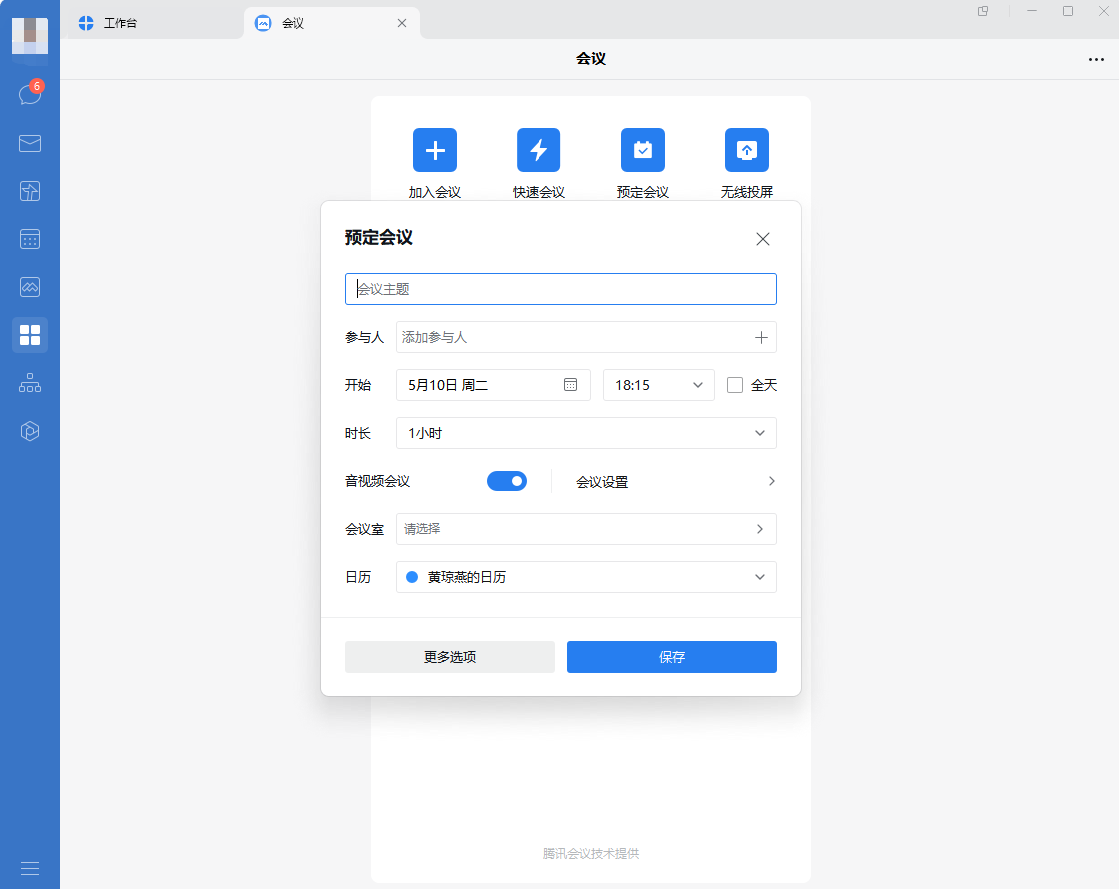This screenshot has width=1119, height=889.
Task: Open the calendar icon in sidebar
Action: point(30,239)
